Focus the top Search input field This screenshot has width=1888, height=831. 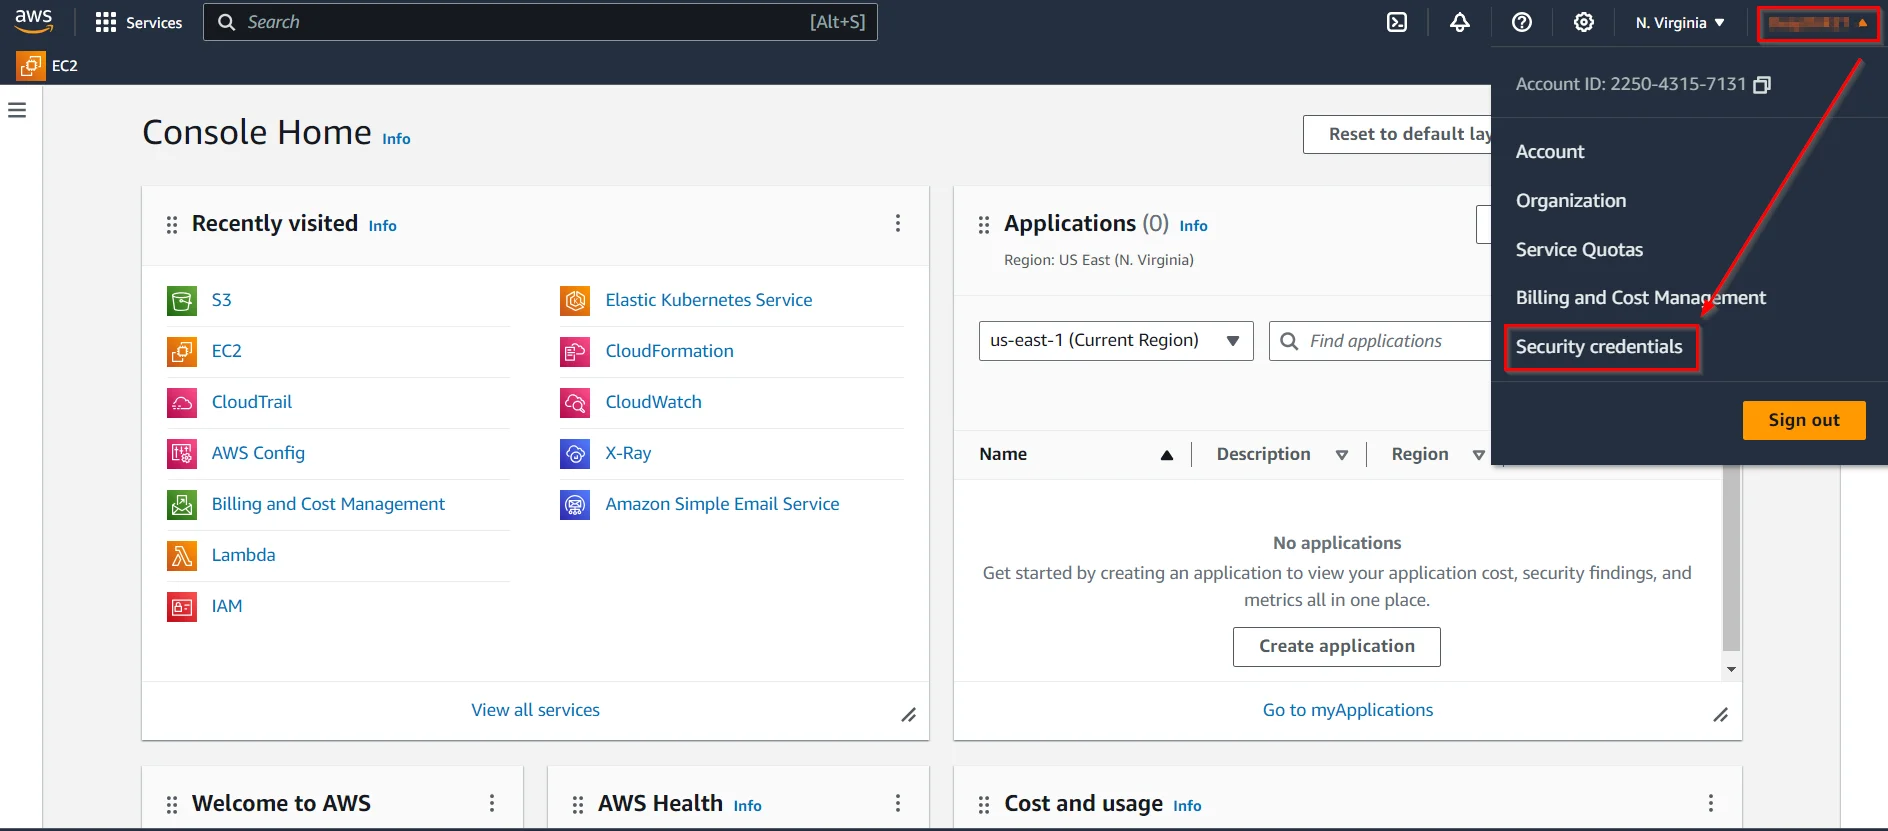tap(540, 22)
